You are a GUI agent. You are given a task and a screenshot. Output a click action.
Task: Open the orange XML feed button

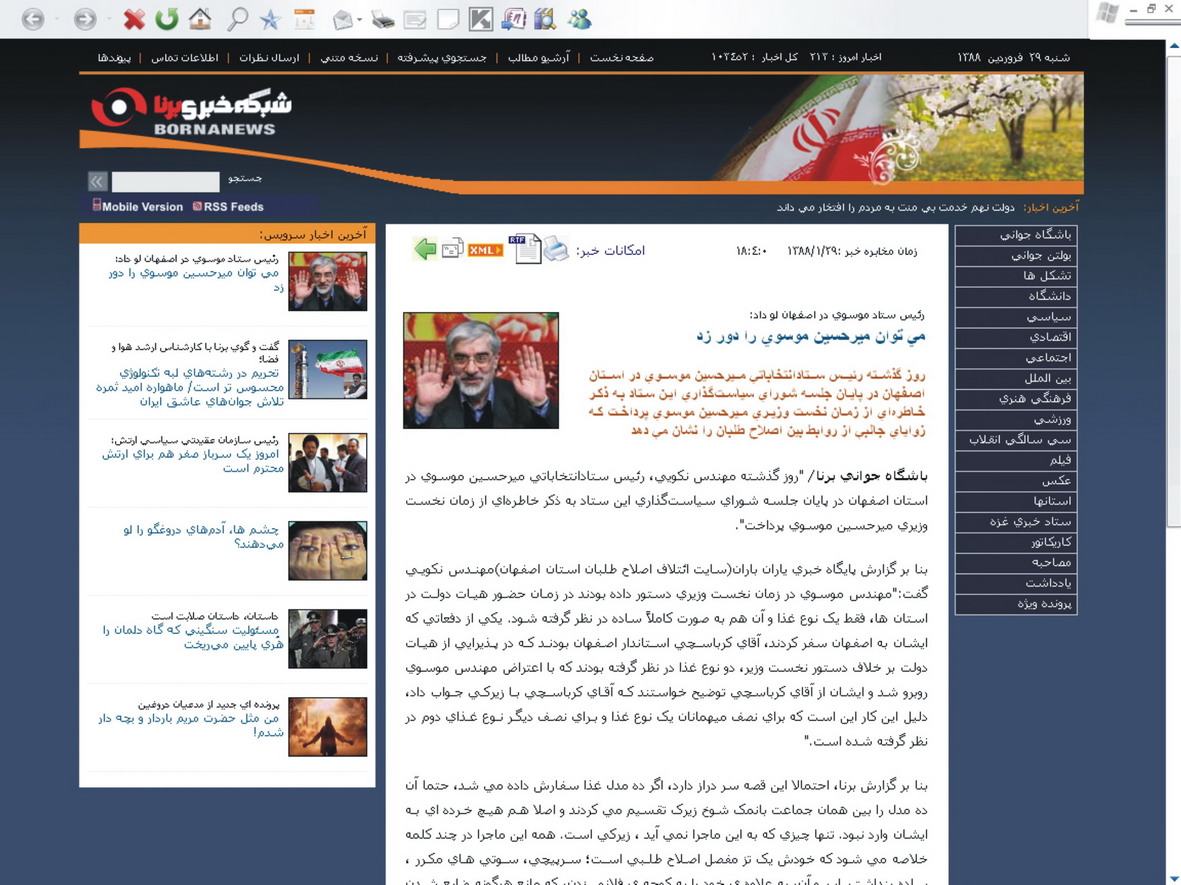[x=485, y=250]
